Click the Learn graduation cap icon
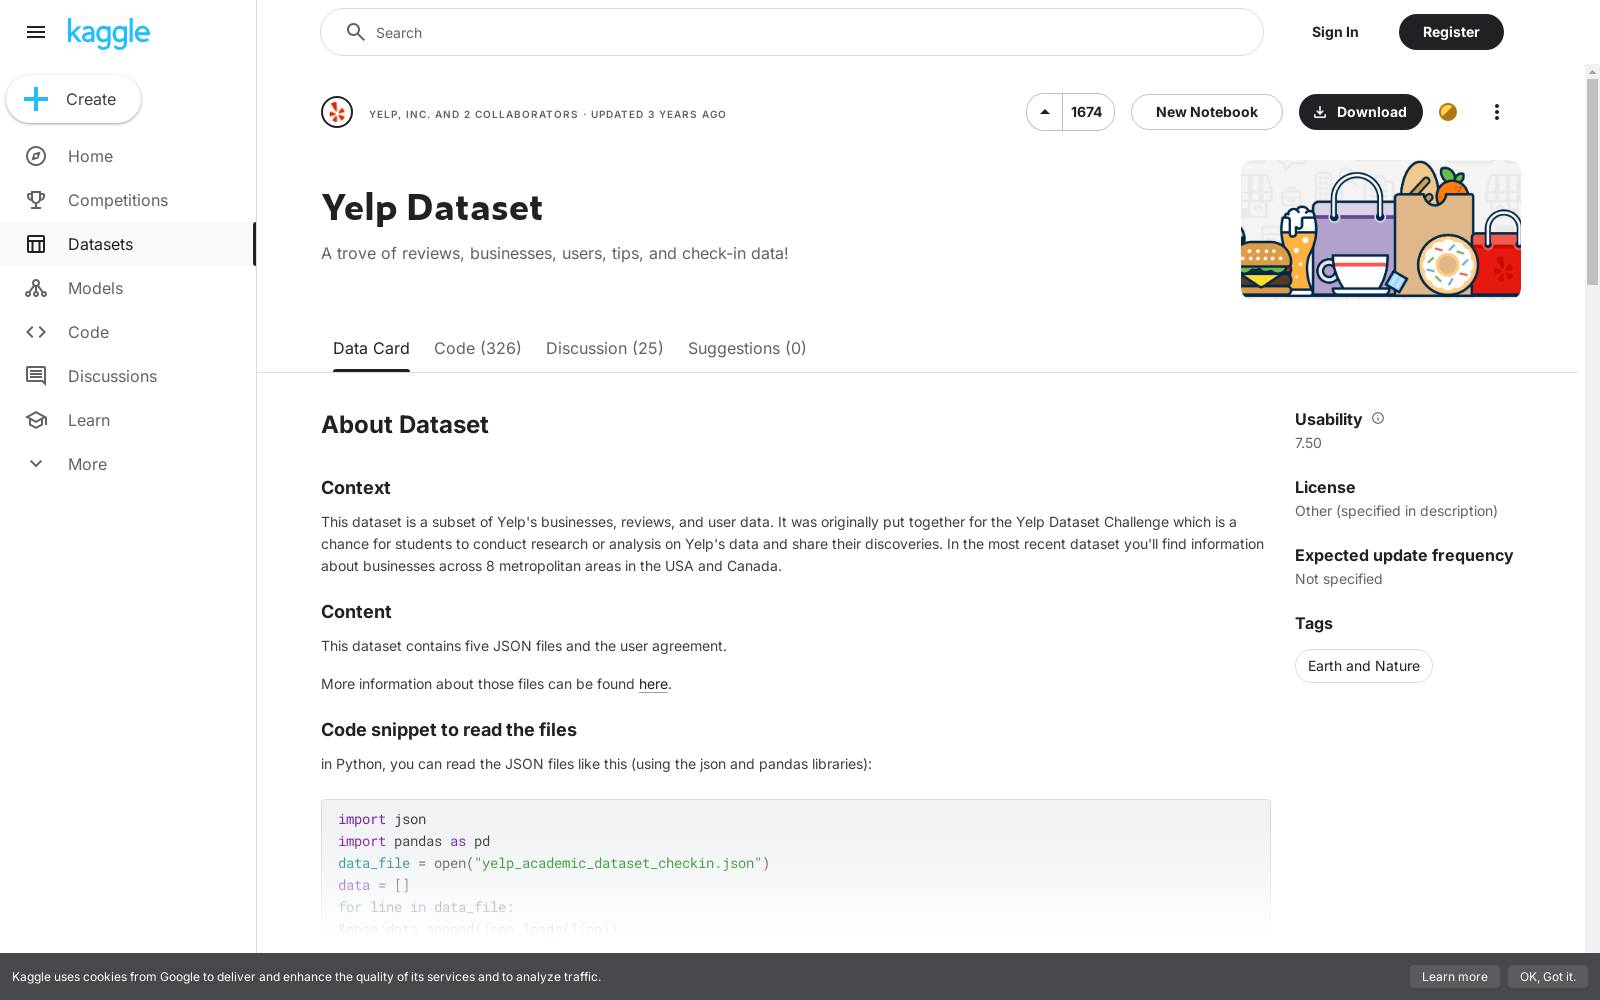The width and height of the screenshot is (1600, 1000). (x=36, y=420)
